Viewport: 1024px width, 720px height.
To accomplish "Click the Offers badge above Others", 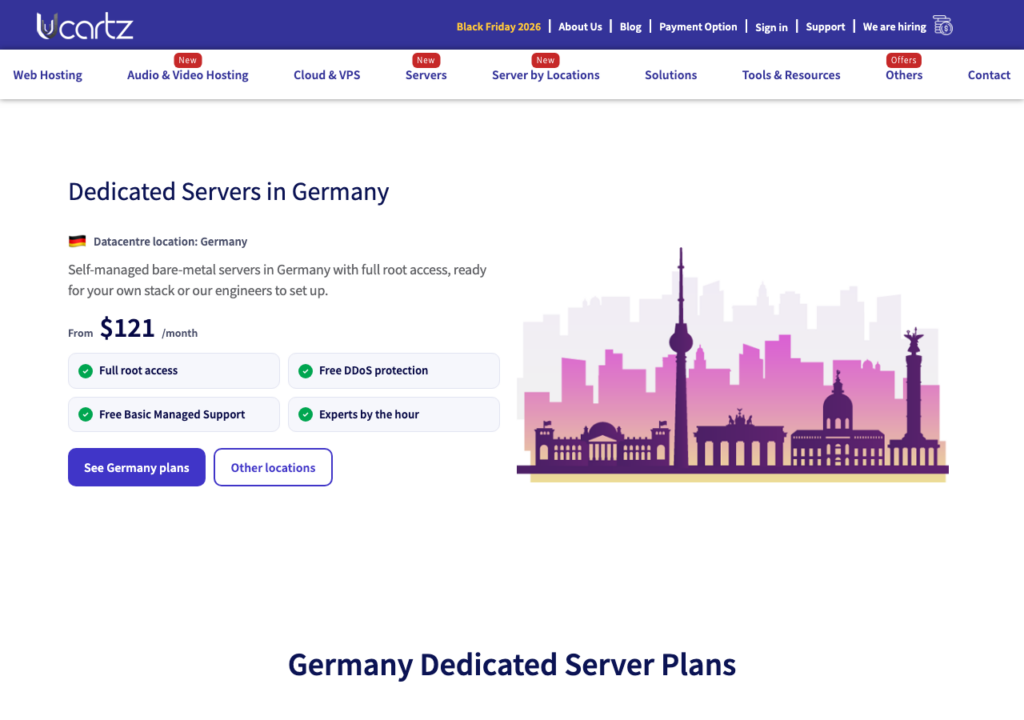I will [904, 60].
